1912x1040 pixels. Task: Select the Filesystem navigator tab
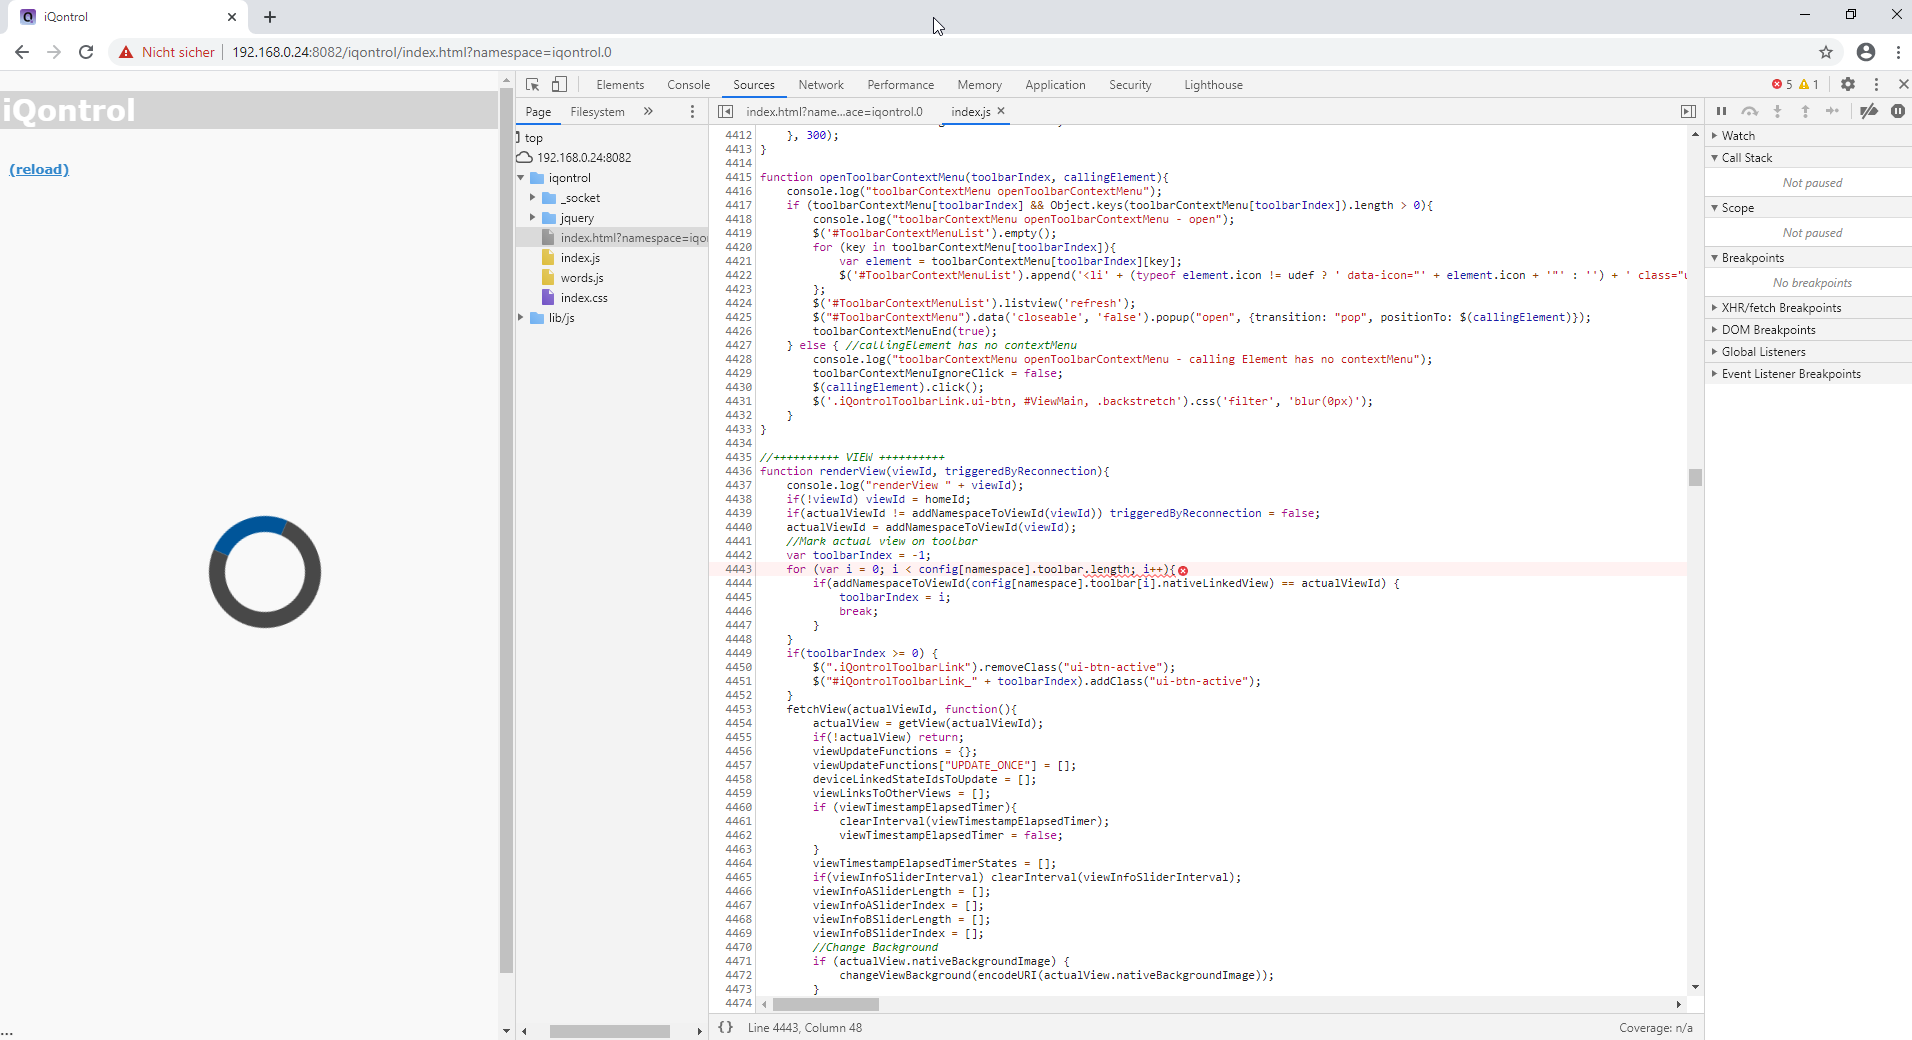click(597, 112)
